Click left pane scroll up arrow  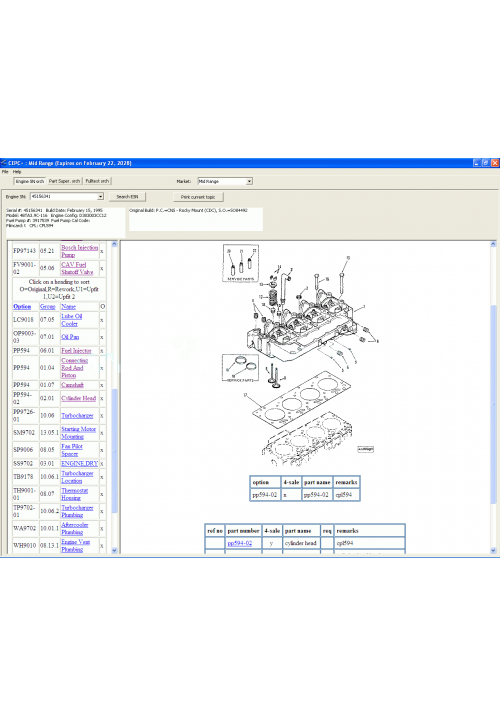pyautogui.click(x=114, y=244)
